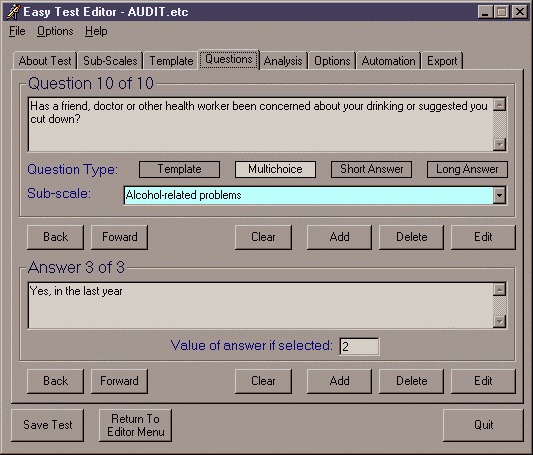The height and width of the screenshot is (455, 533).
Task: Go Forward to next answer
Action: point(119,381)
